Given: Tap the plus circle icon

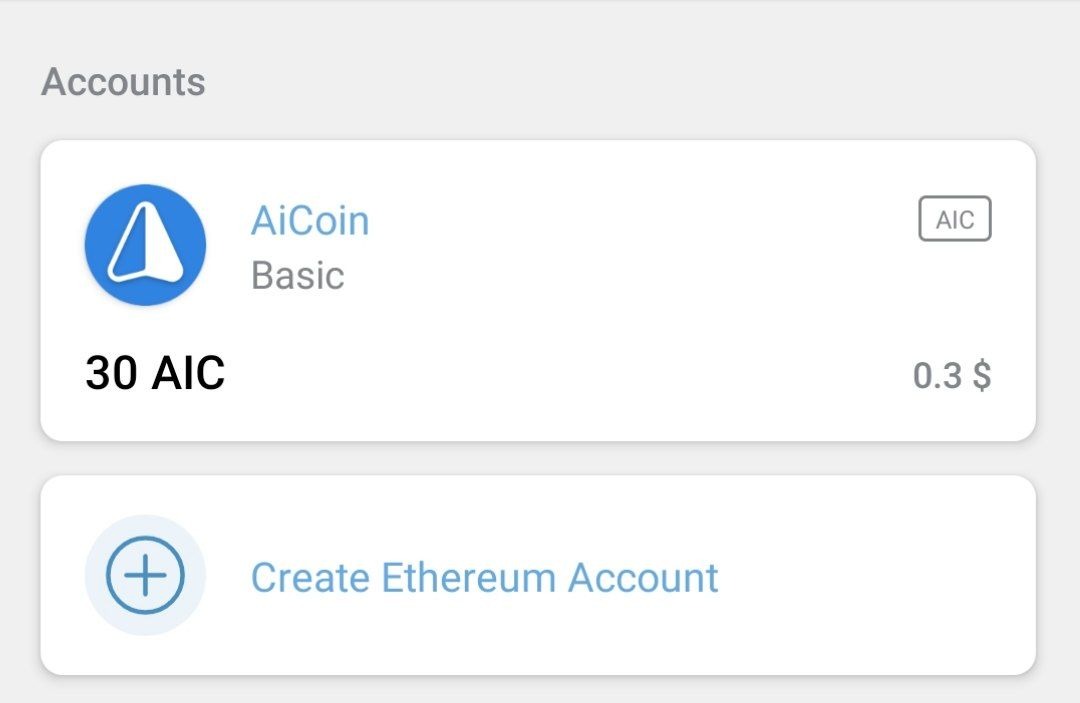Looking at the screenshot, I should [x=145, y=575].
